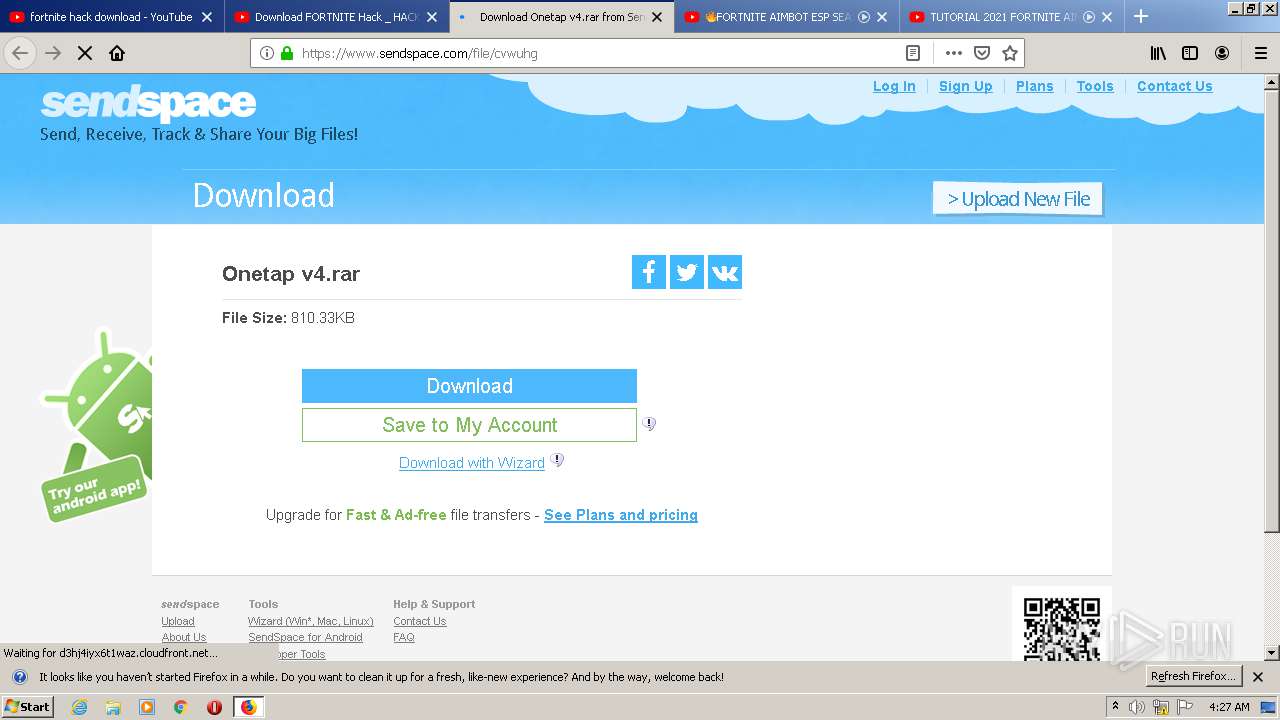This screenshot has width=1280, height=720.
Task: Toggle Reader View icon in the address bar
Action: (x=913, y=53)
